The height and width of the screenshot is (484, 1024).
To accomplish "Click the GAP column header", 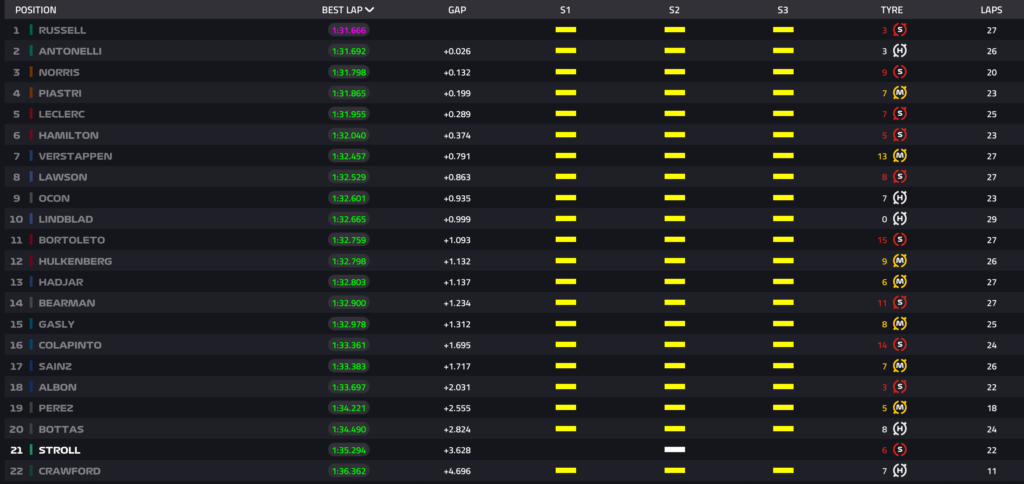I will 457,10.
